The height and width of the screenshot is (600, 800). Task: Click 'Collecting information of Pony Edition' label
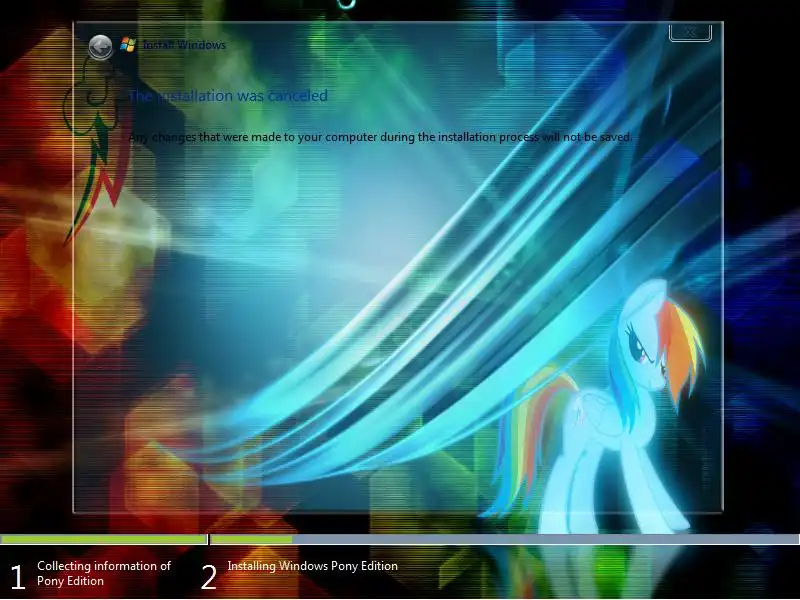pyautogui.click(x=104, y=573)
